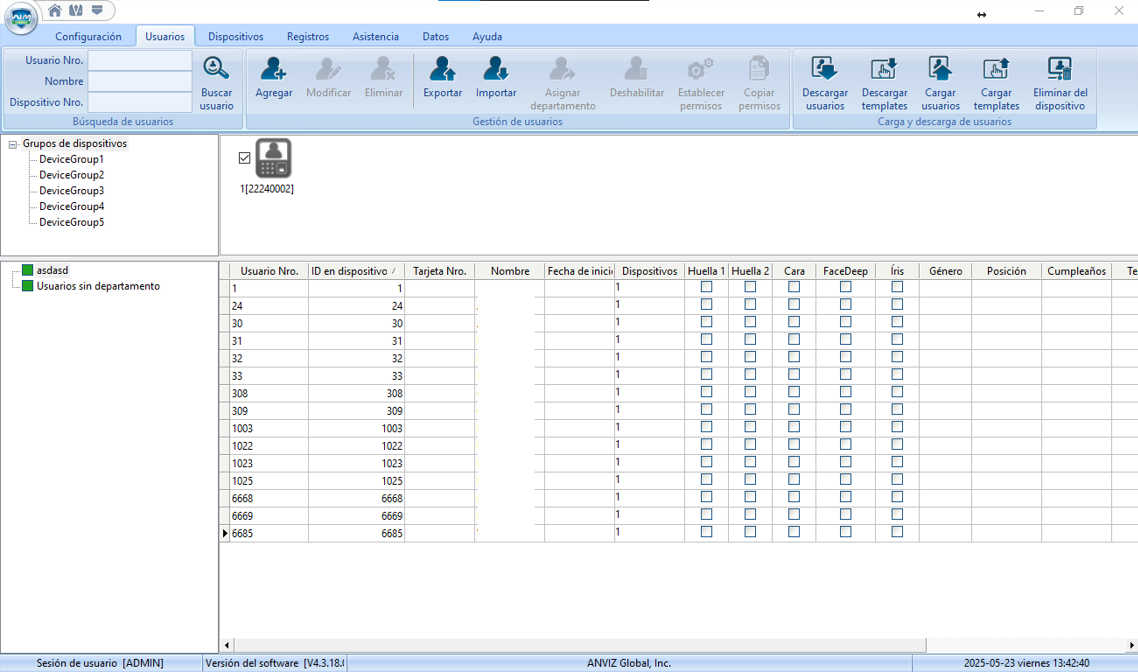
Task: Open the Usuarios tab
Action: point(165,36)
